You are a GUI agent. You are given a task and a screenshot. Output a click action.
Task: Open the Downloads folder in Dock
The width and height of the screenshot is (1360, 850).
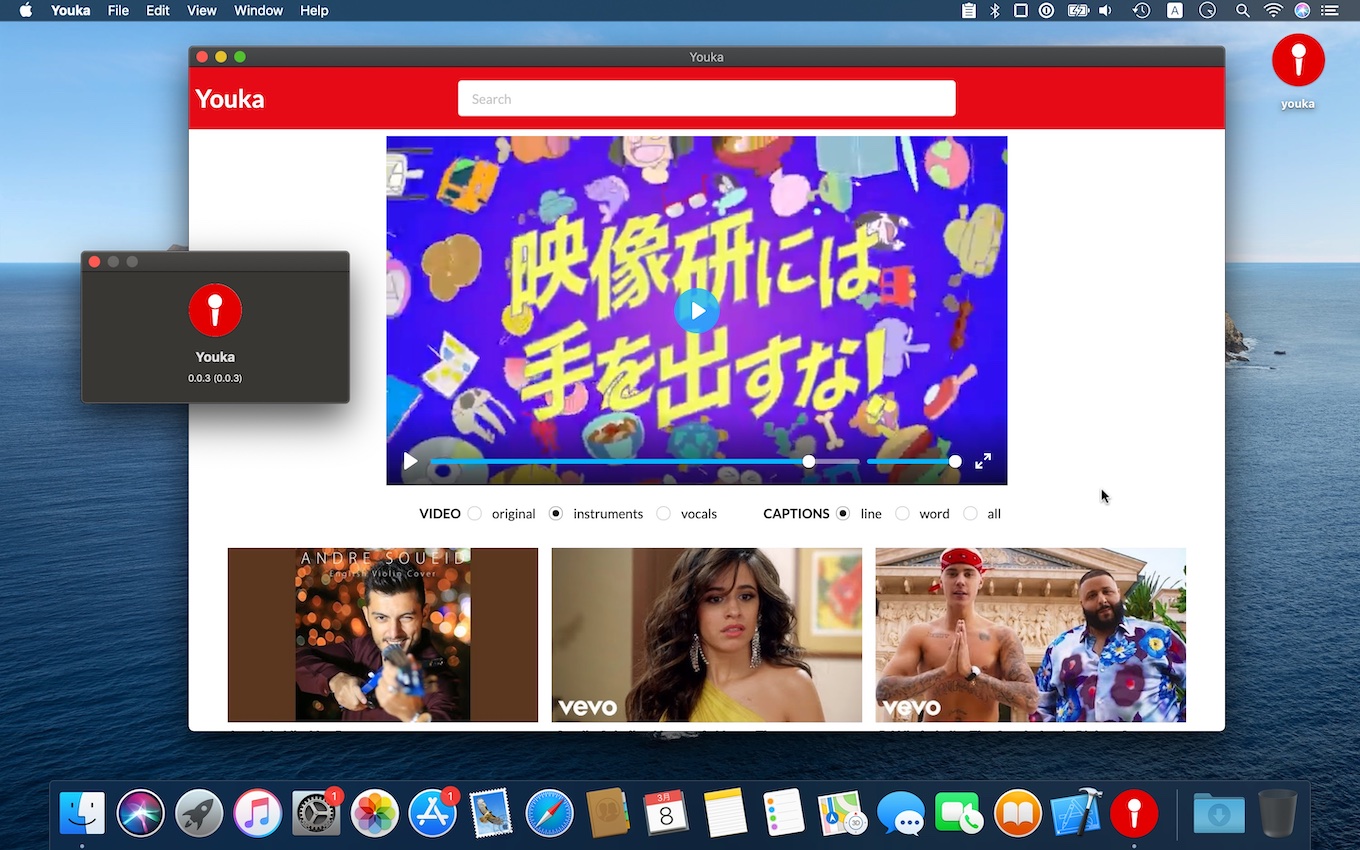pyautogui.click(x=1219, y=813)
